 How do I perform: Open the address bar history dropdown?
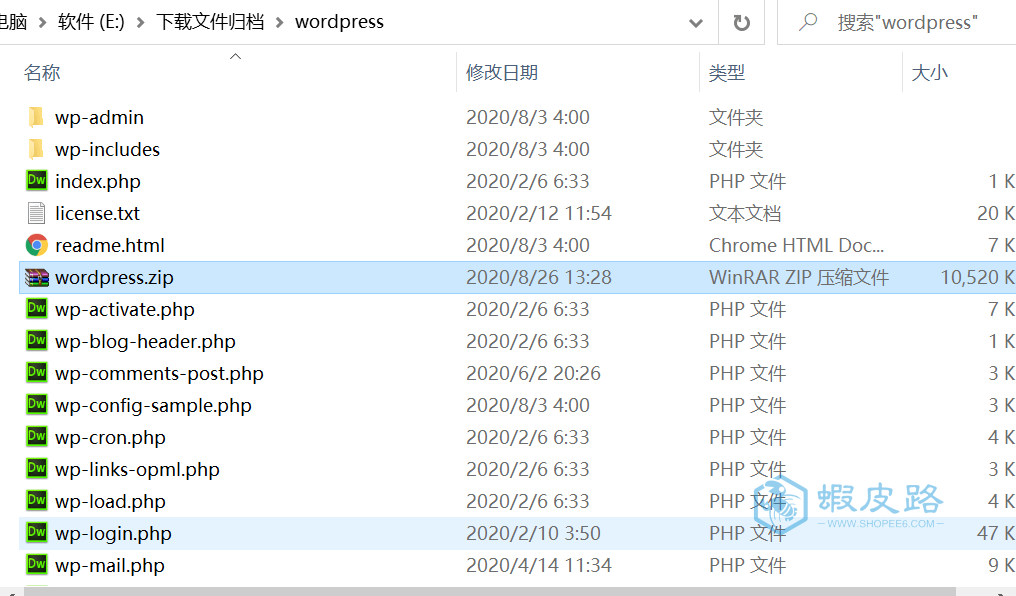(696, 23)
